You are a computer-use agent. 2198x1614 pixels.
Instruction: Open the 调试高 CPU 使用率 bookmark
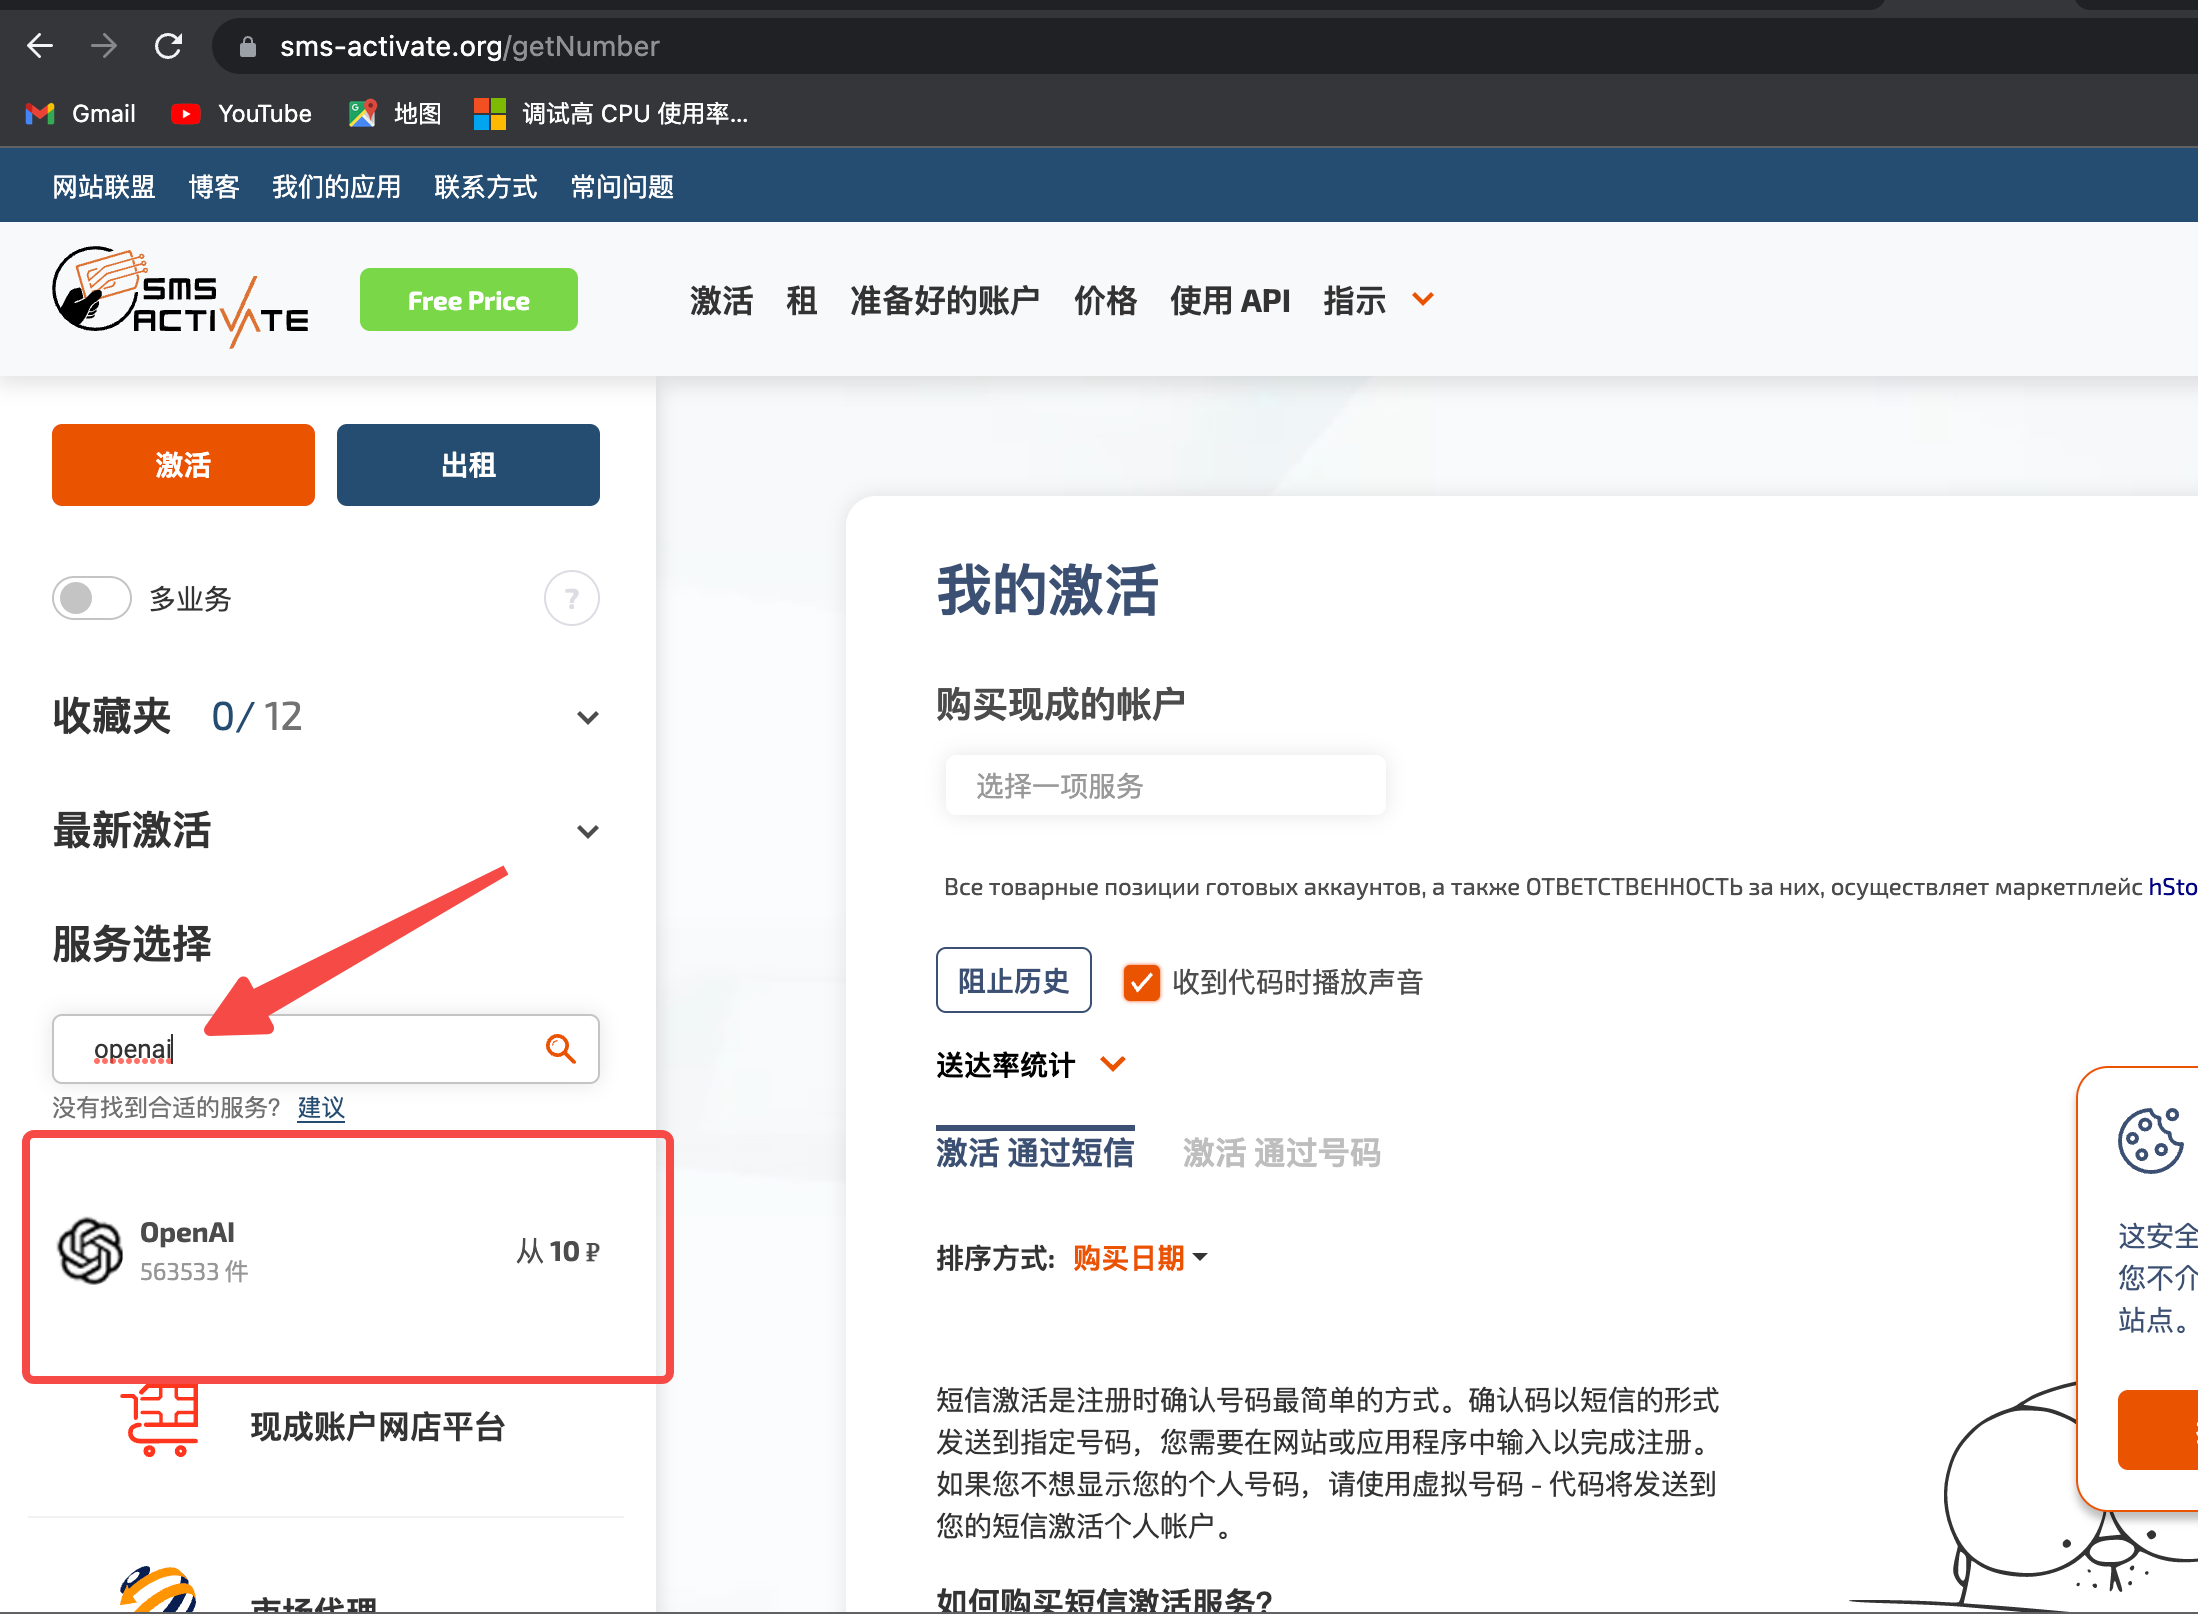click(x=610, y=114)
